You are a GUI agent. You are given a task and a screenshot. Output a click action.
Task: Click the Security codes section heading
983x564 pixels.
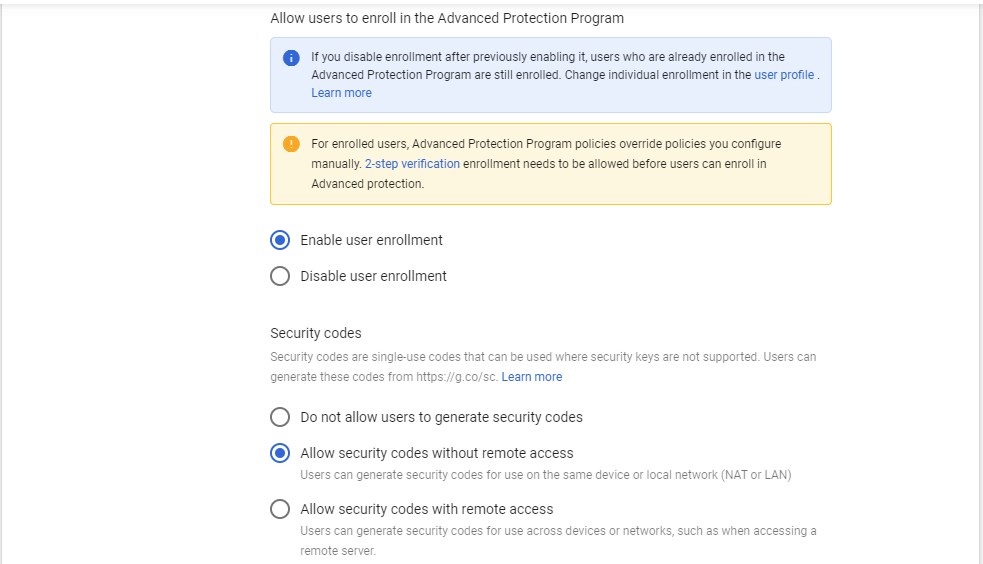tap(315, 333)
